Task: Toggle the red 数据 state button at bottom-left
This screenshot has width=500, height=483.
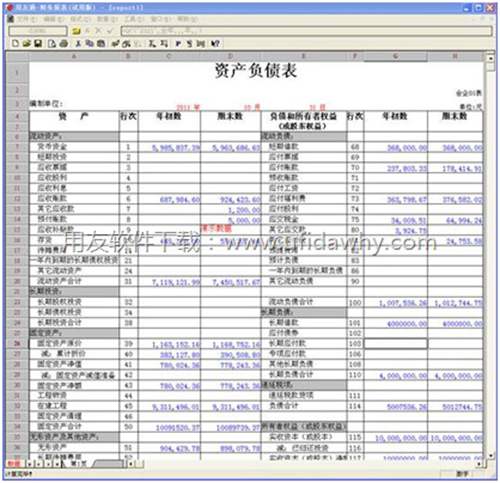Action: pyautogui.click(x=14, y=464)
